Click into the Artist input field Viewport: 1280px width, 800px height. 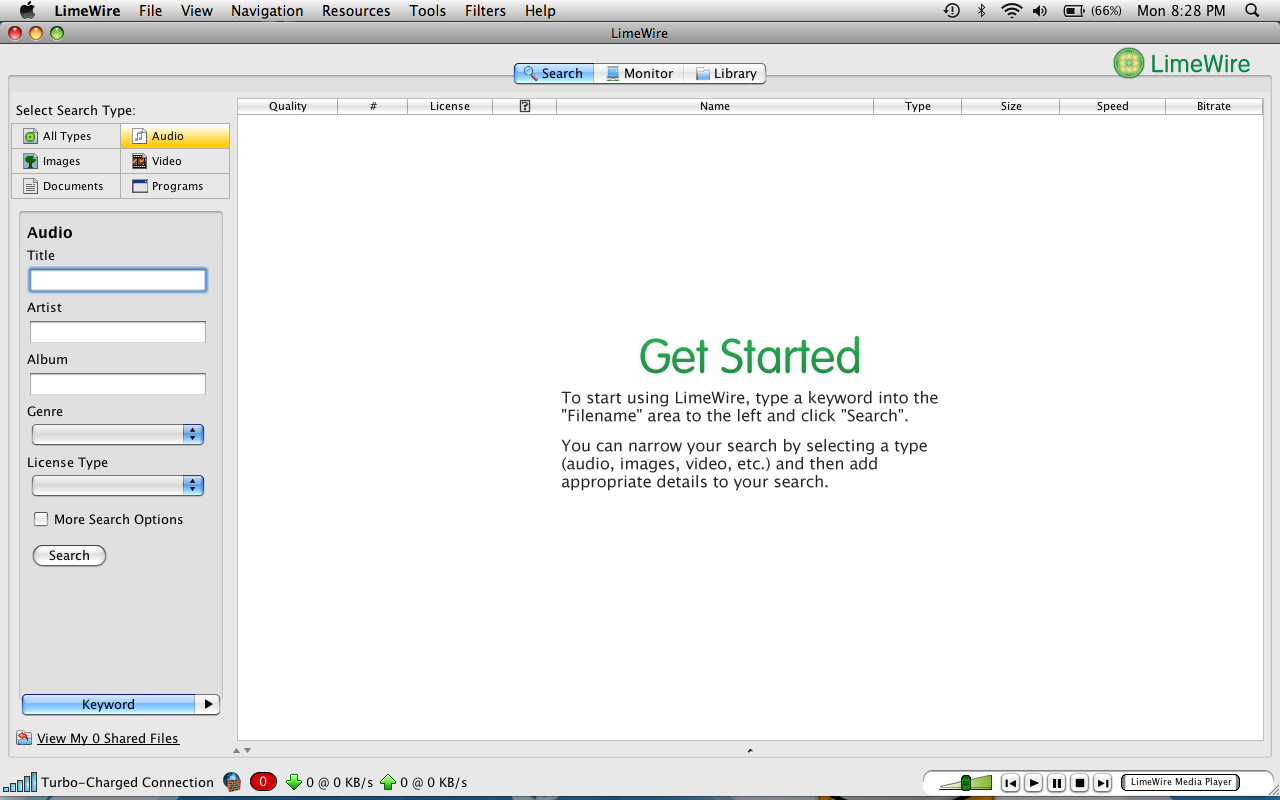pyautogui.click(x=118, y=332)
